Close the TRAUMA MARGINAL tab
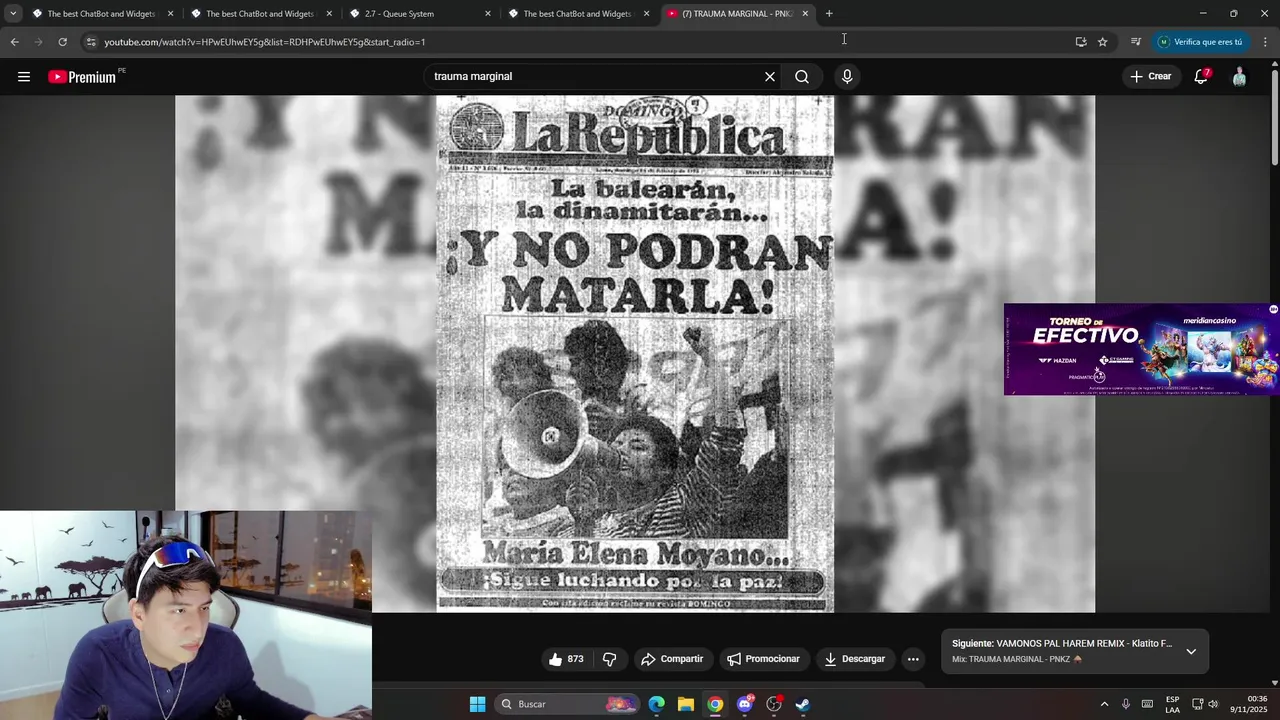The image size is (1280, 720). tap(805, 14)
